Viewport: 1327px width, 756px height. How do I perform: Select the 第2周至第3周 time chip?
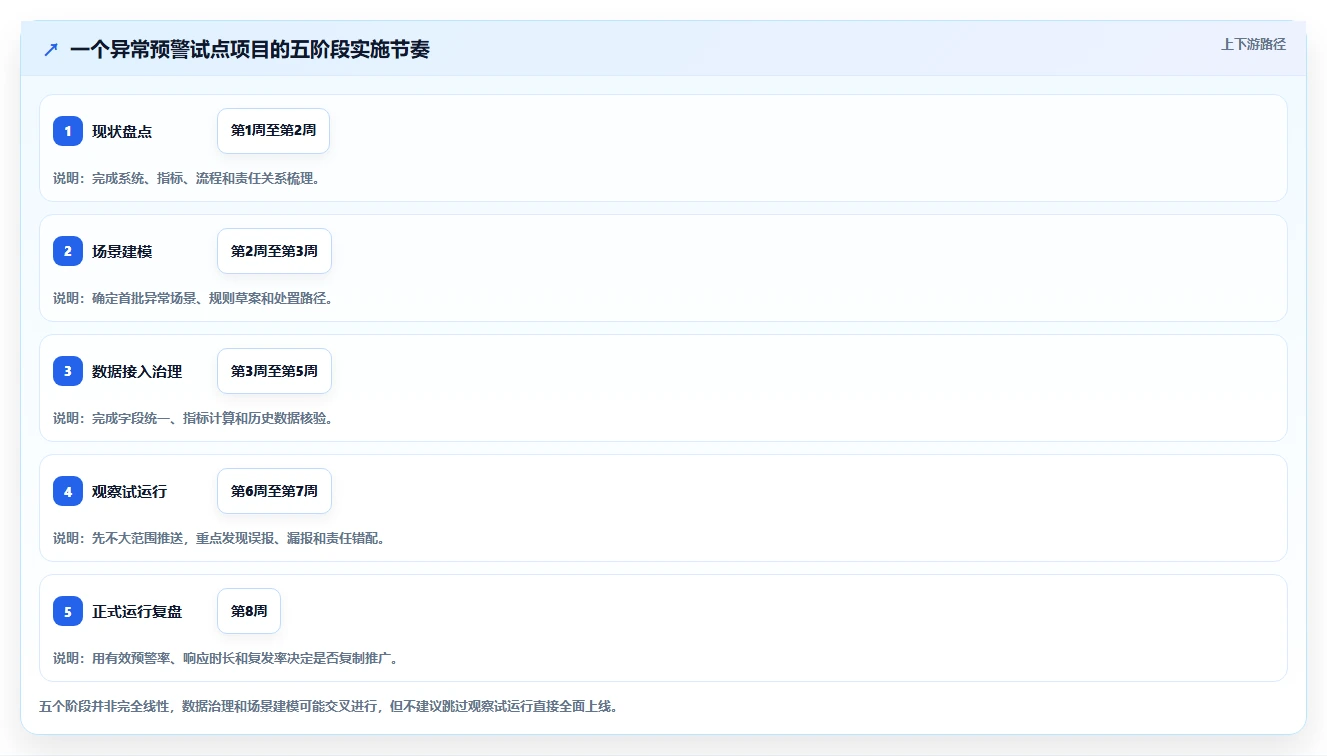(x=274, y=251)
